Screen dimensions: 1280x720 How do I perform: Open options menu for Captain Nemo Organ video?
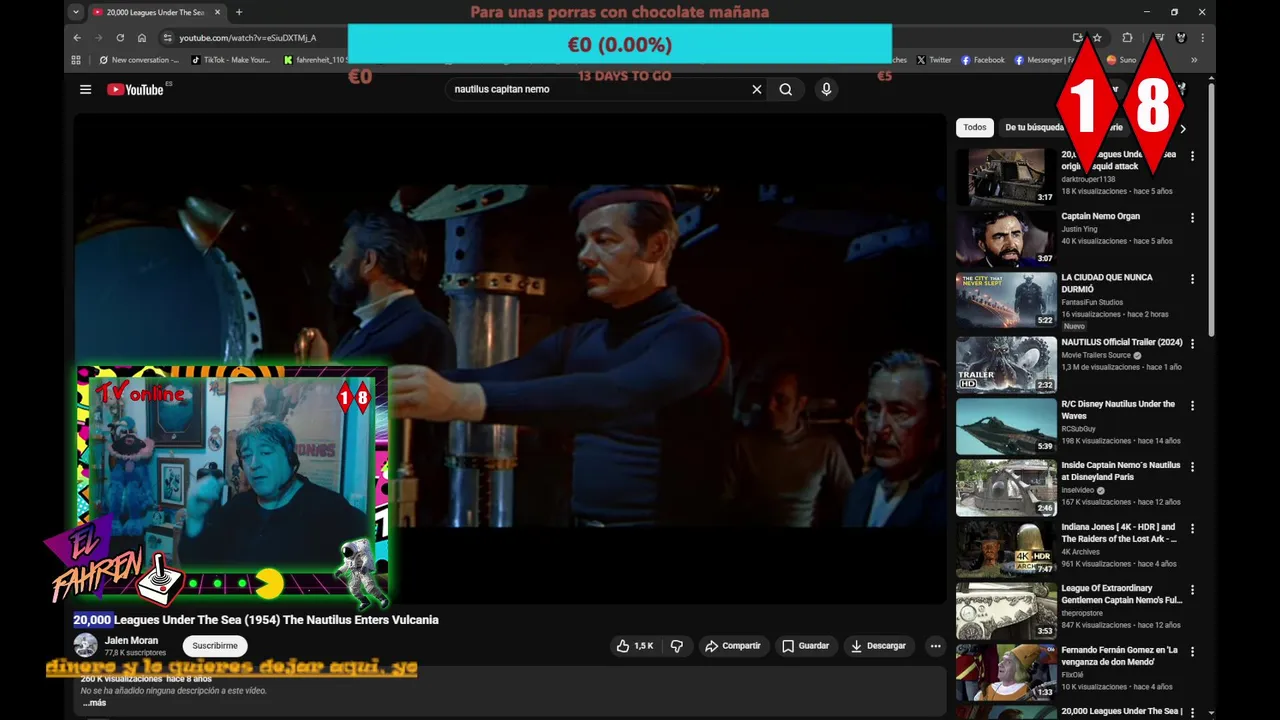pos(1192,218)
